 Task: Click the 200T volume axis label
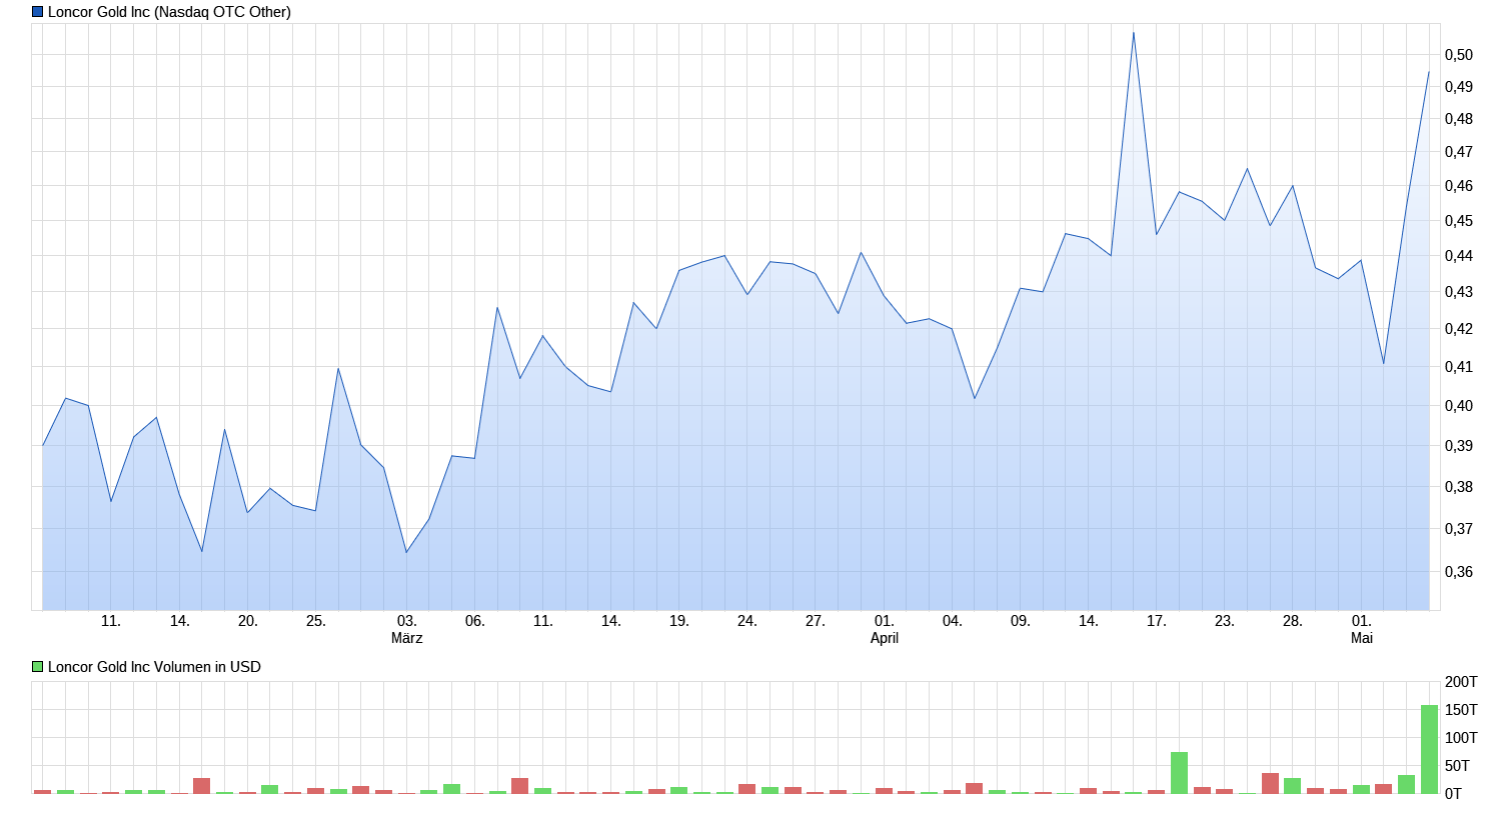coord(1461,682)
